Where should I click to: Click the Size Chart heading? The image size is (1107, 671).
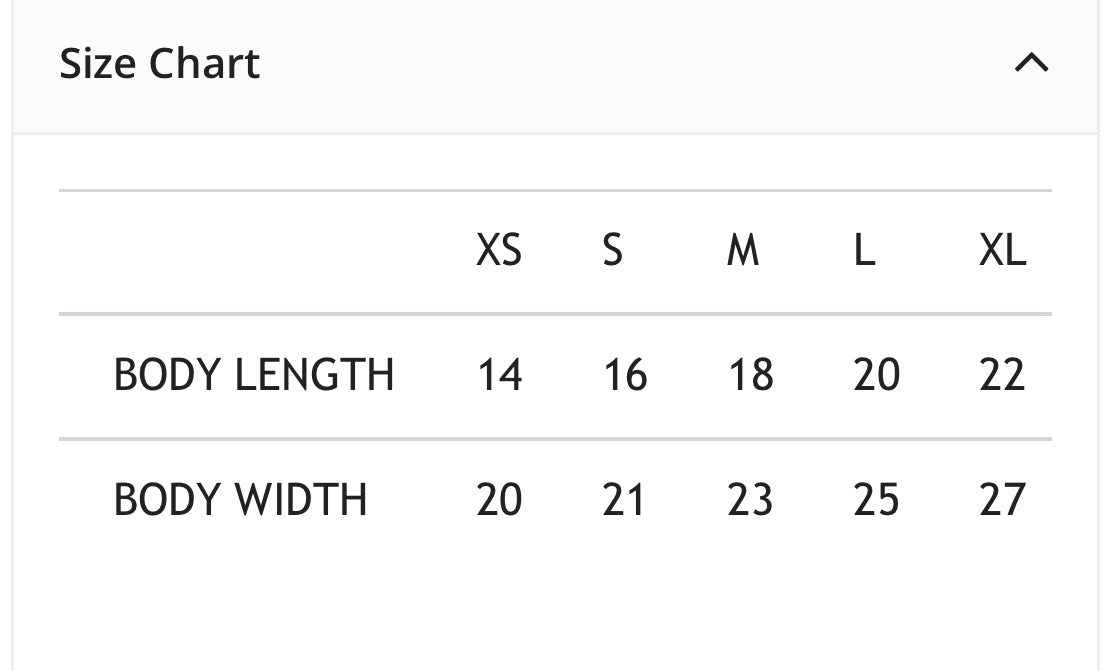pyautogui.click(x=160, y=64)
